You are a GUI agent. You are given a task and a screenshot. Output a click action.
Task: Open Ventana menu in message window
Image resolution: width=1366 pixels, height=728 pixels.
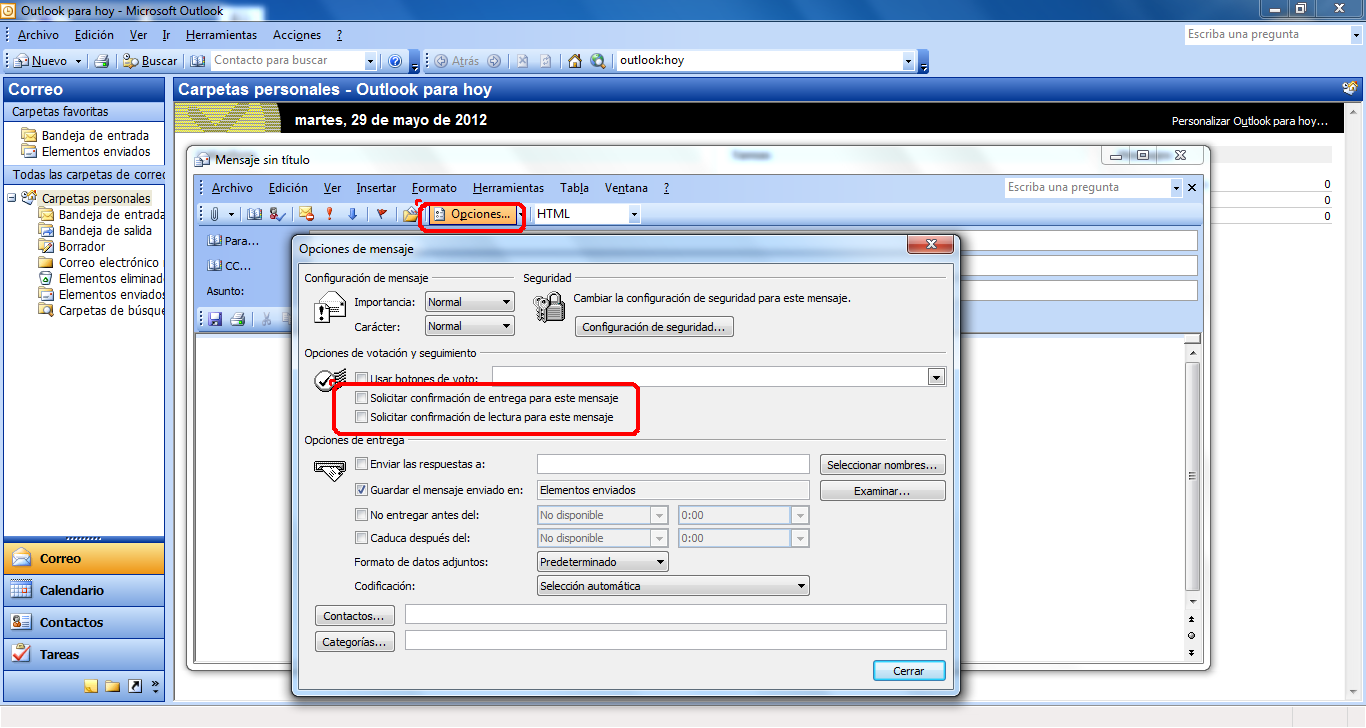(x=626, y=188)
